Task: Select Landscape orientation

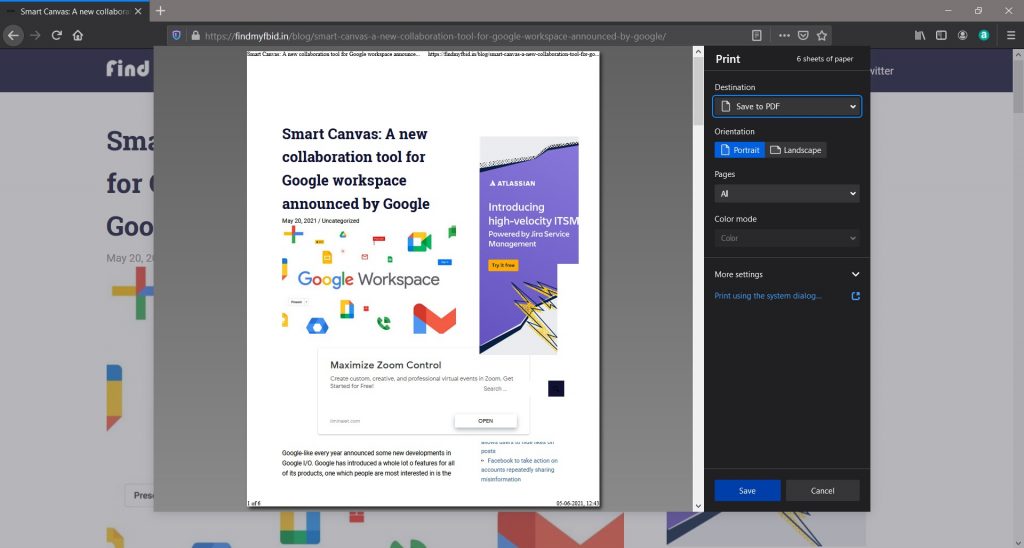Action: click(x=795, y=150)
